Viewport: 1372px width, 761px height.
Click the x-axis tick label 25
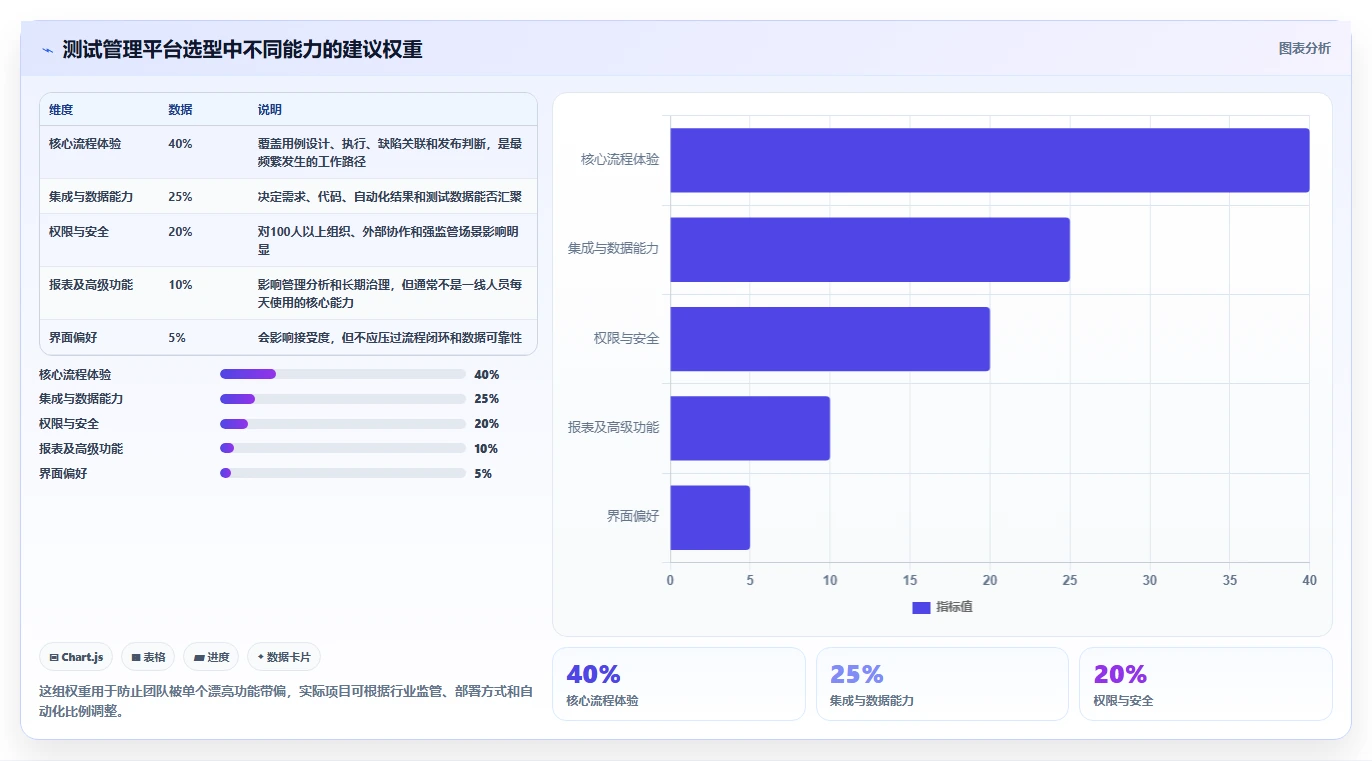(1070, 581)
